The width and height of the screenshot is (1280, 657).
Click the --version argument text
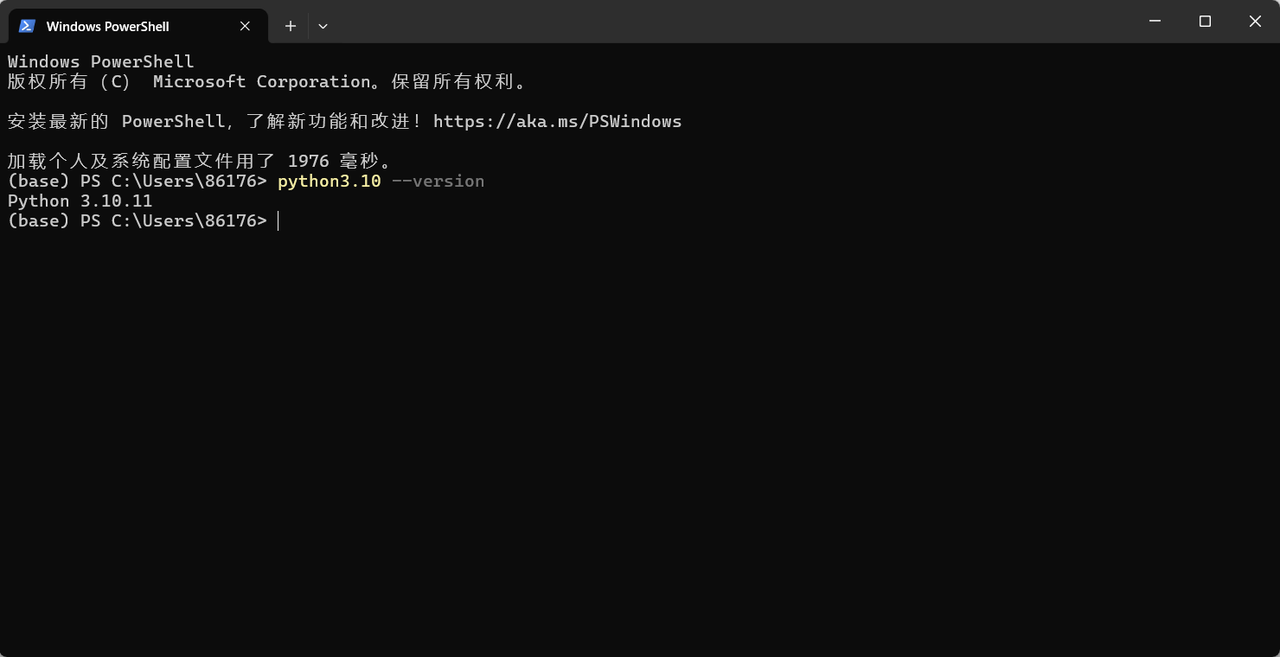tap(438, 181)
